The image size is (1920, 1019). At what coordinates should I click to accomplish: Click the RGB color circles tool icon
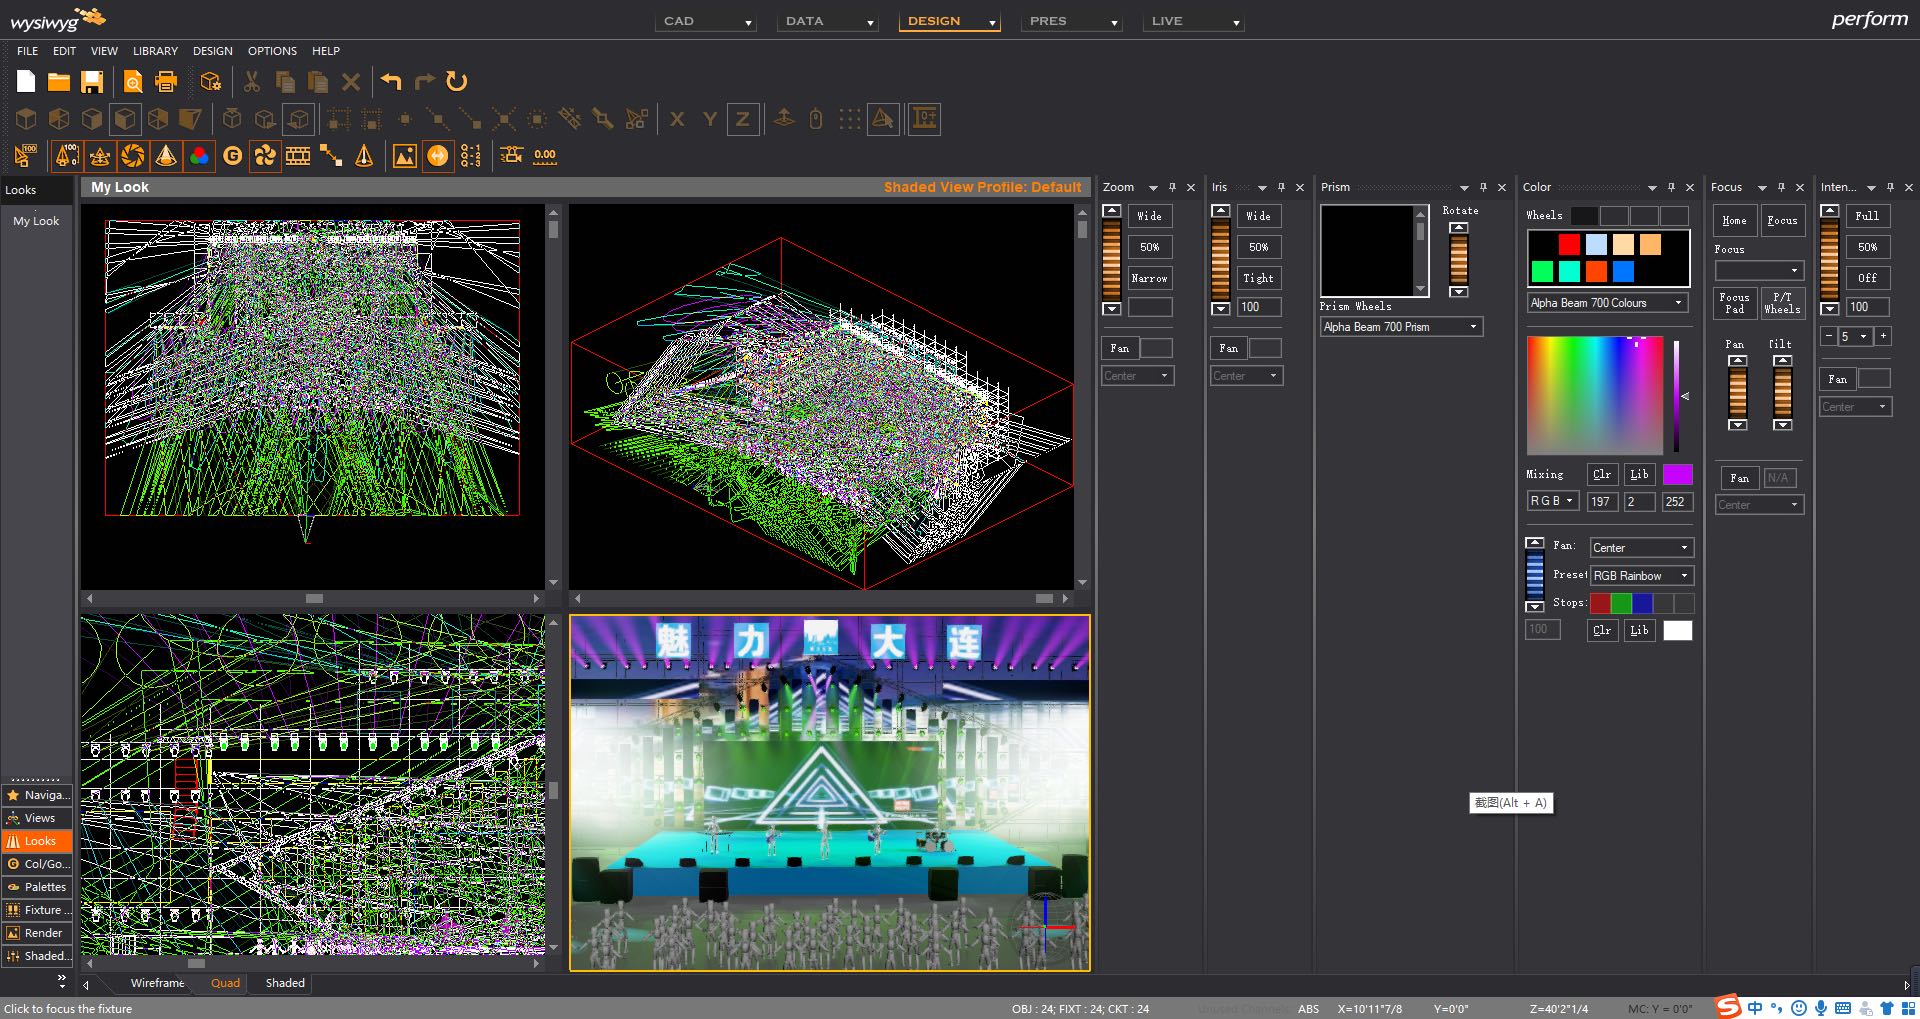[199, 156]
